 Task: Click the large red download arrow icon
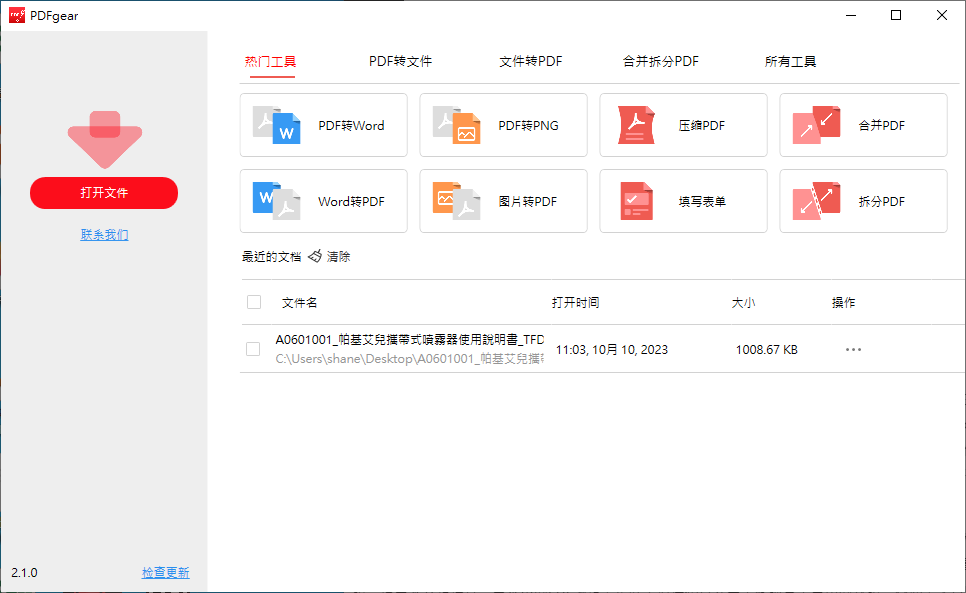105,139
